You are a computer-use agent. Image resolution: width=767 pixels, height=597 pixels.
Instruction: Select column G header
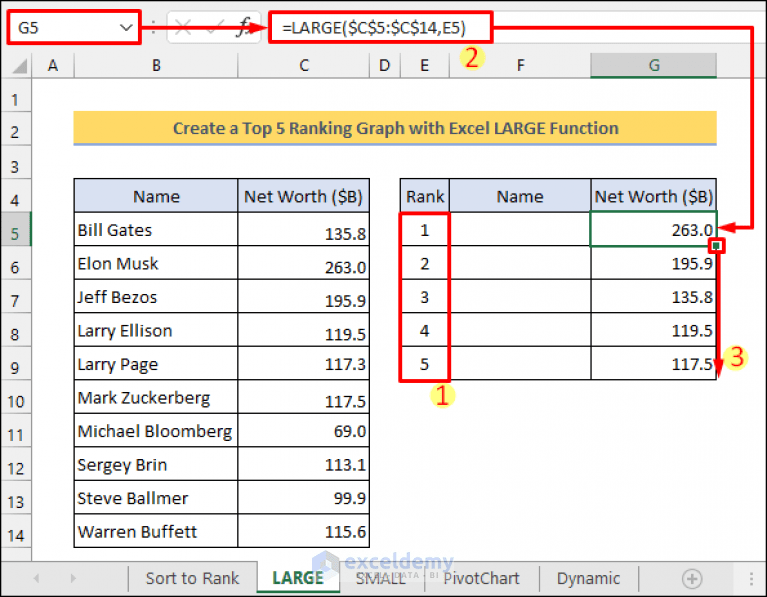pos(654,66)
